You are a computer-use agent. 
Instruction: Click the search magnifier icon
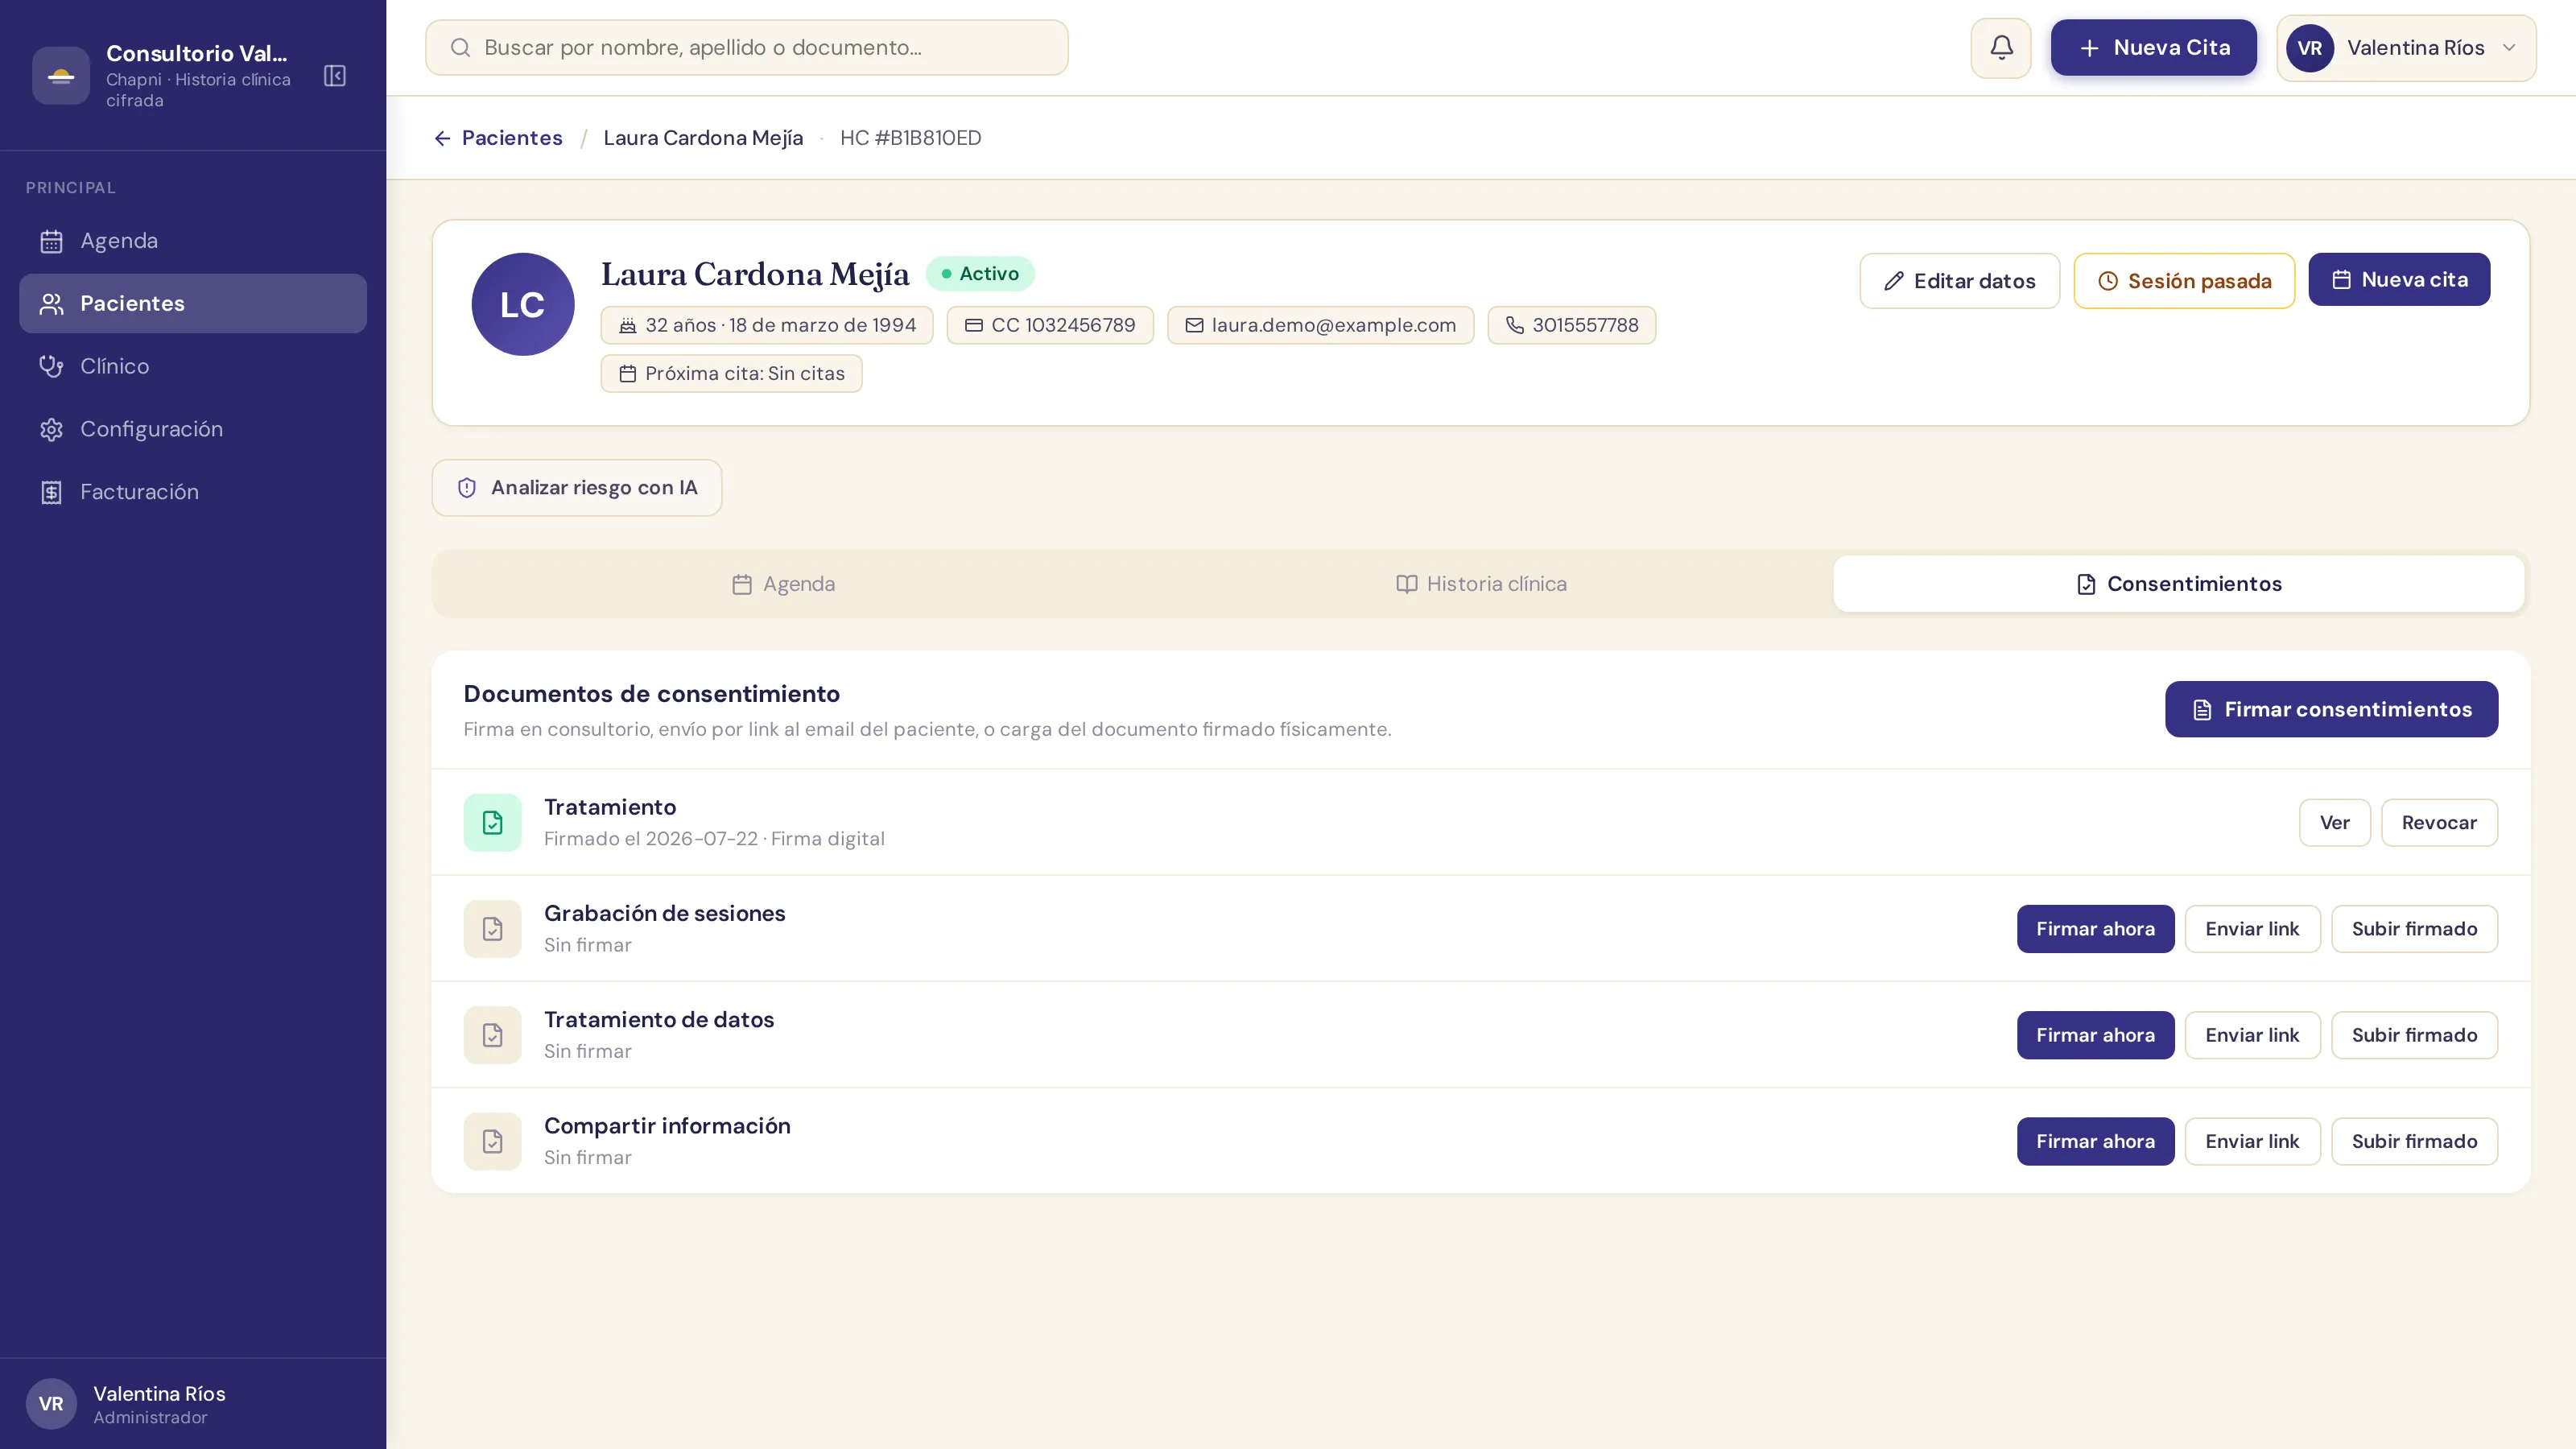click(x=460, y=48)
